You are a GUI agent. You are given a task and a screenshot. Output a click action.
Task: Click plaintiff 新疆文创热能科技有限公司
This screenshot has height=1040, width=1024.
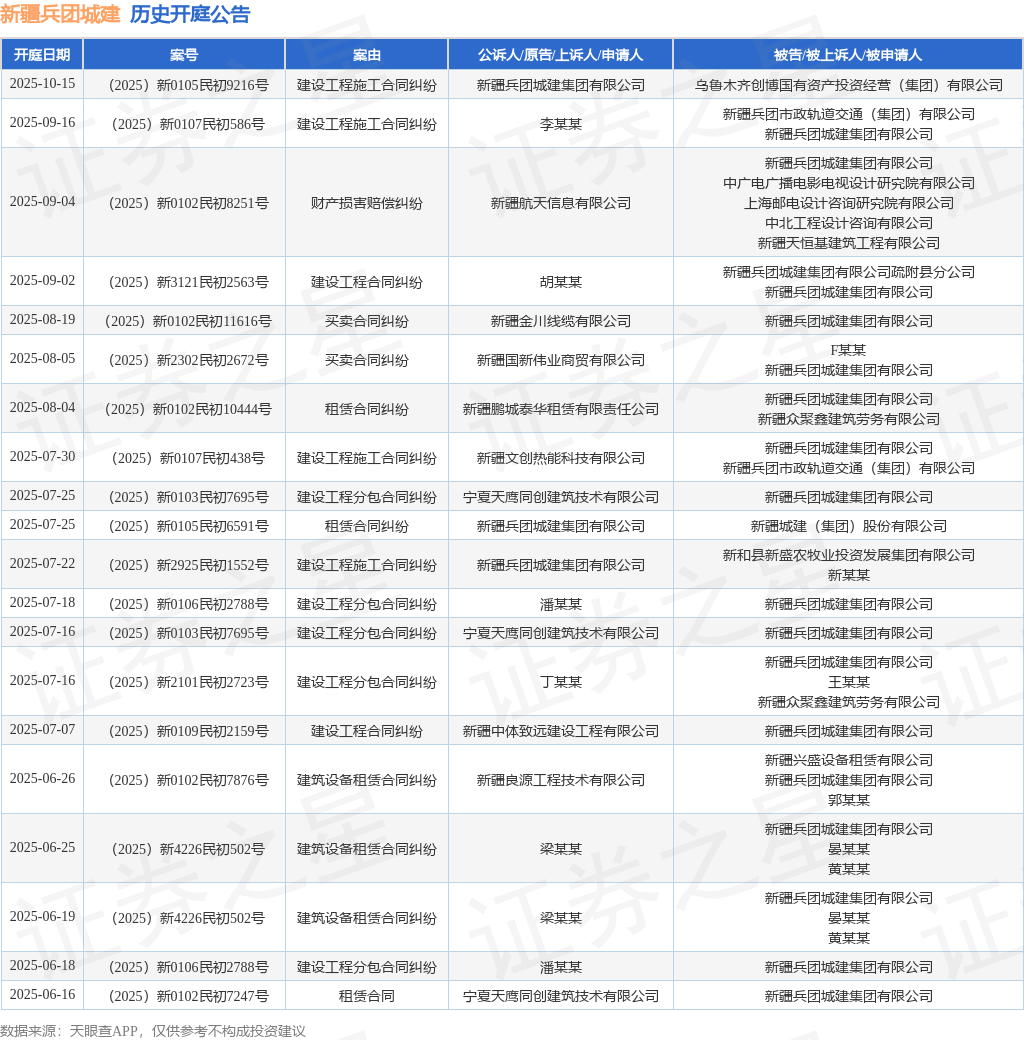coord(560,458)
